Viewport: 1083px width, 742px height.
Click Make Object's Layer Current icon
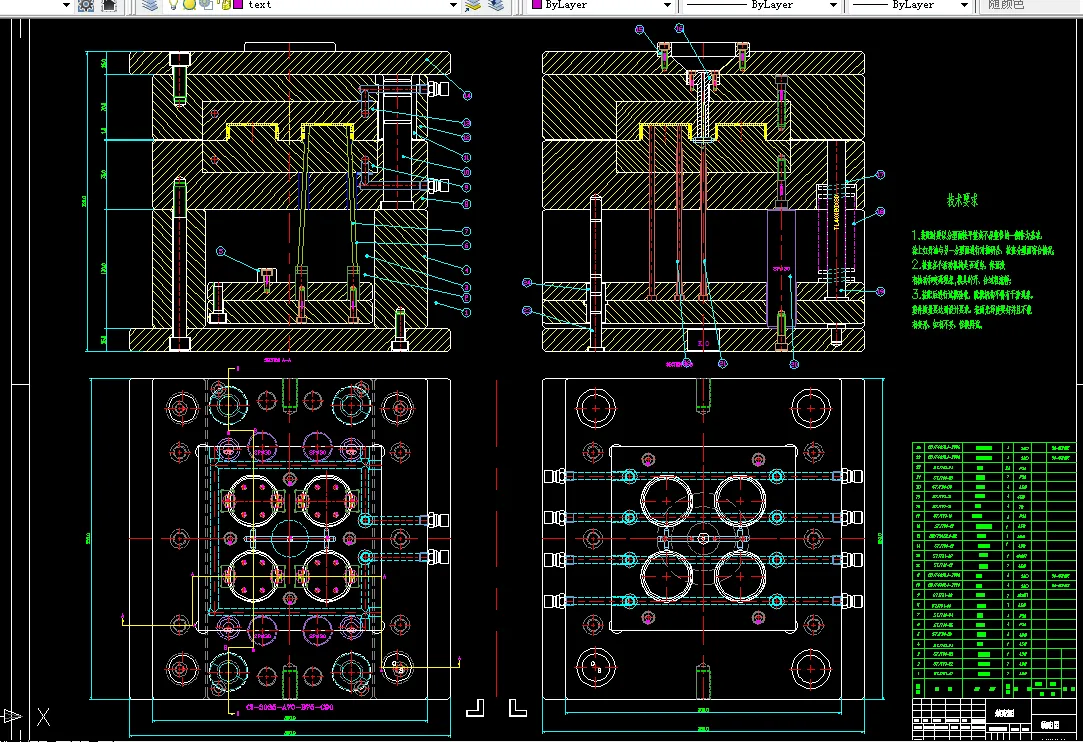coord(475,5)
